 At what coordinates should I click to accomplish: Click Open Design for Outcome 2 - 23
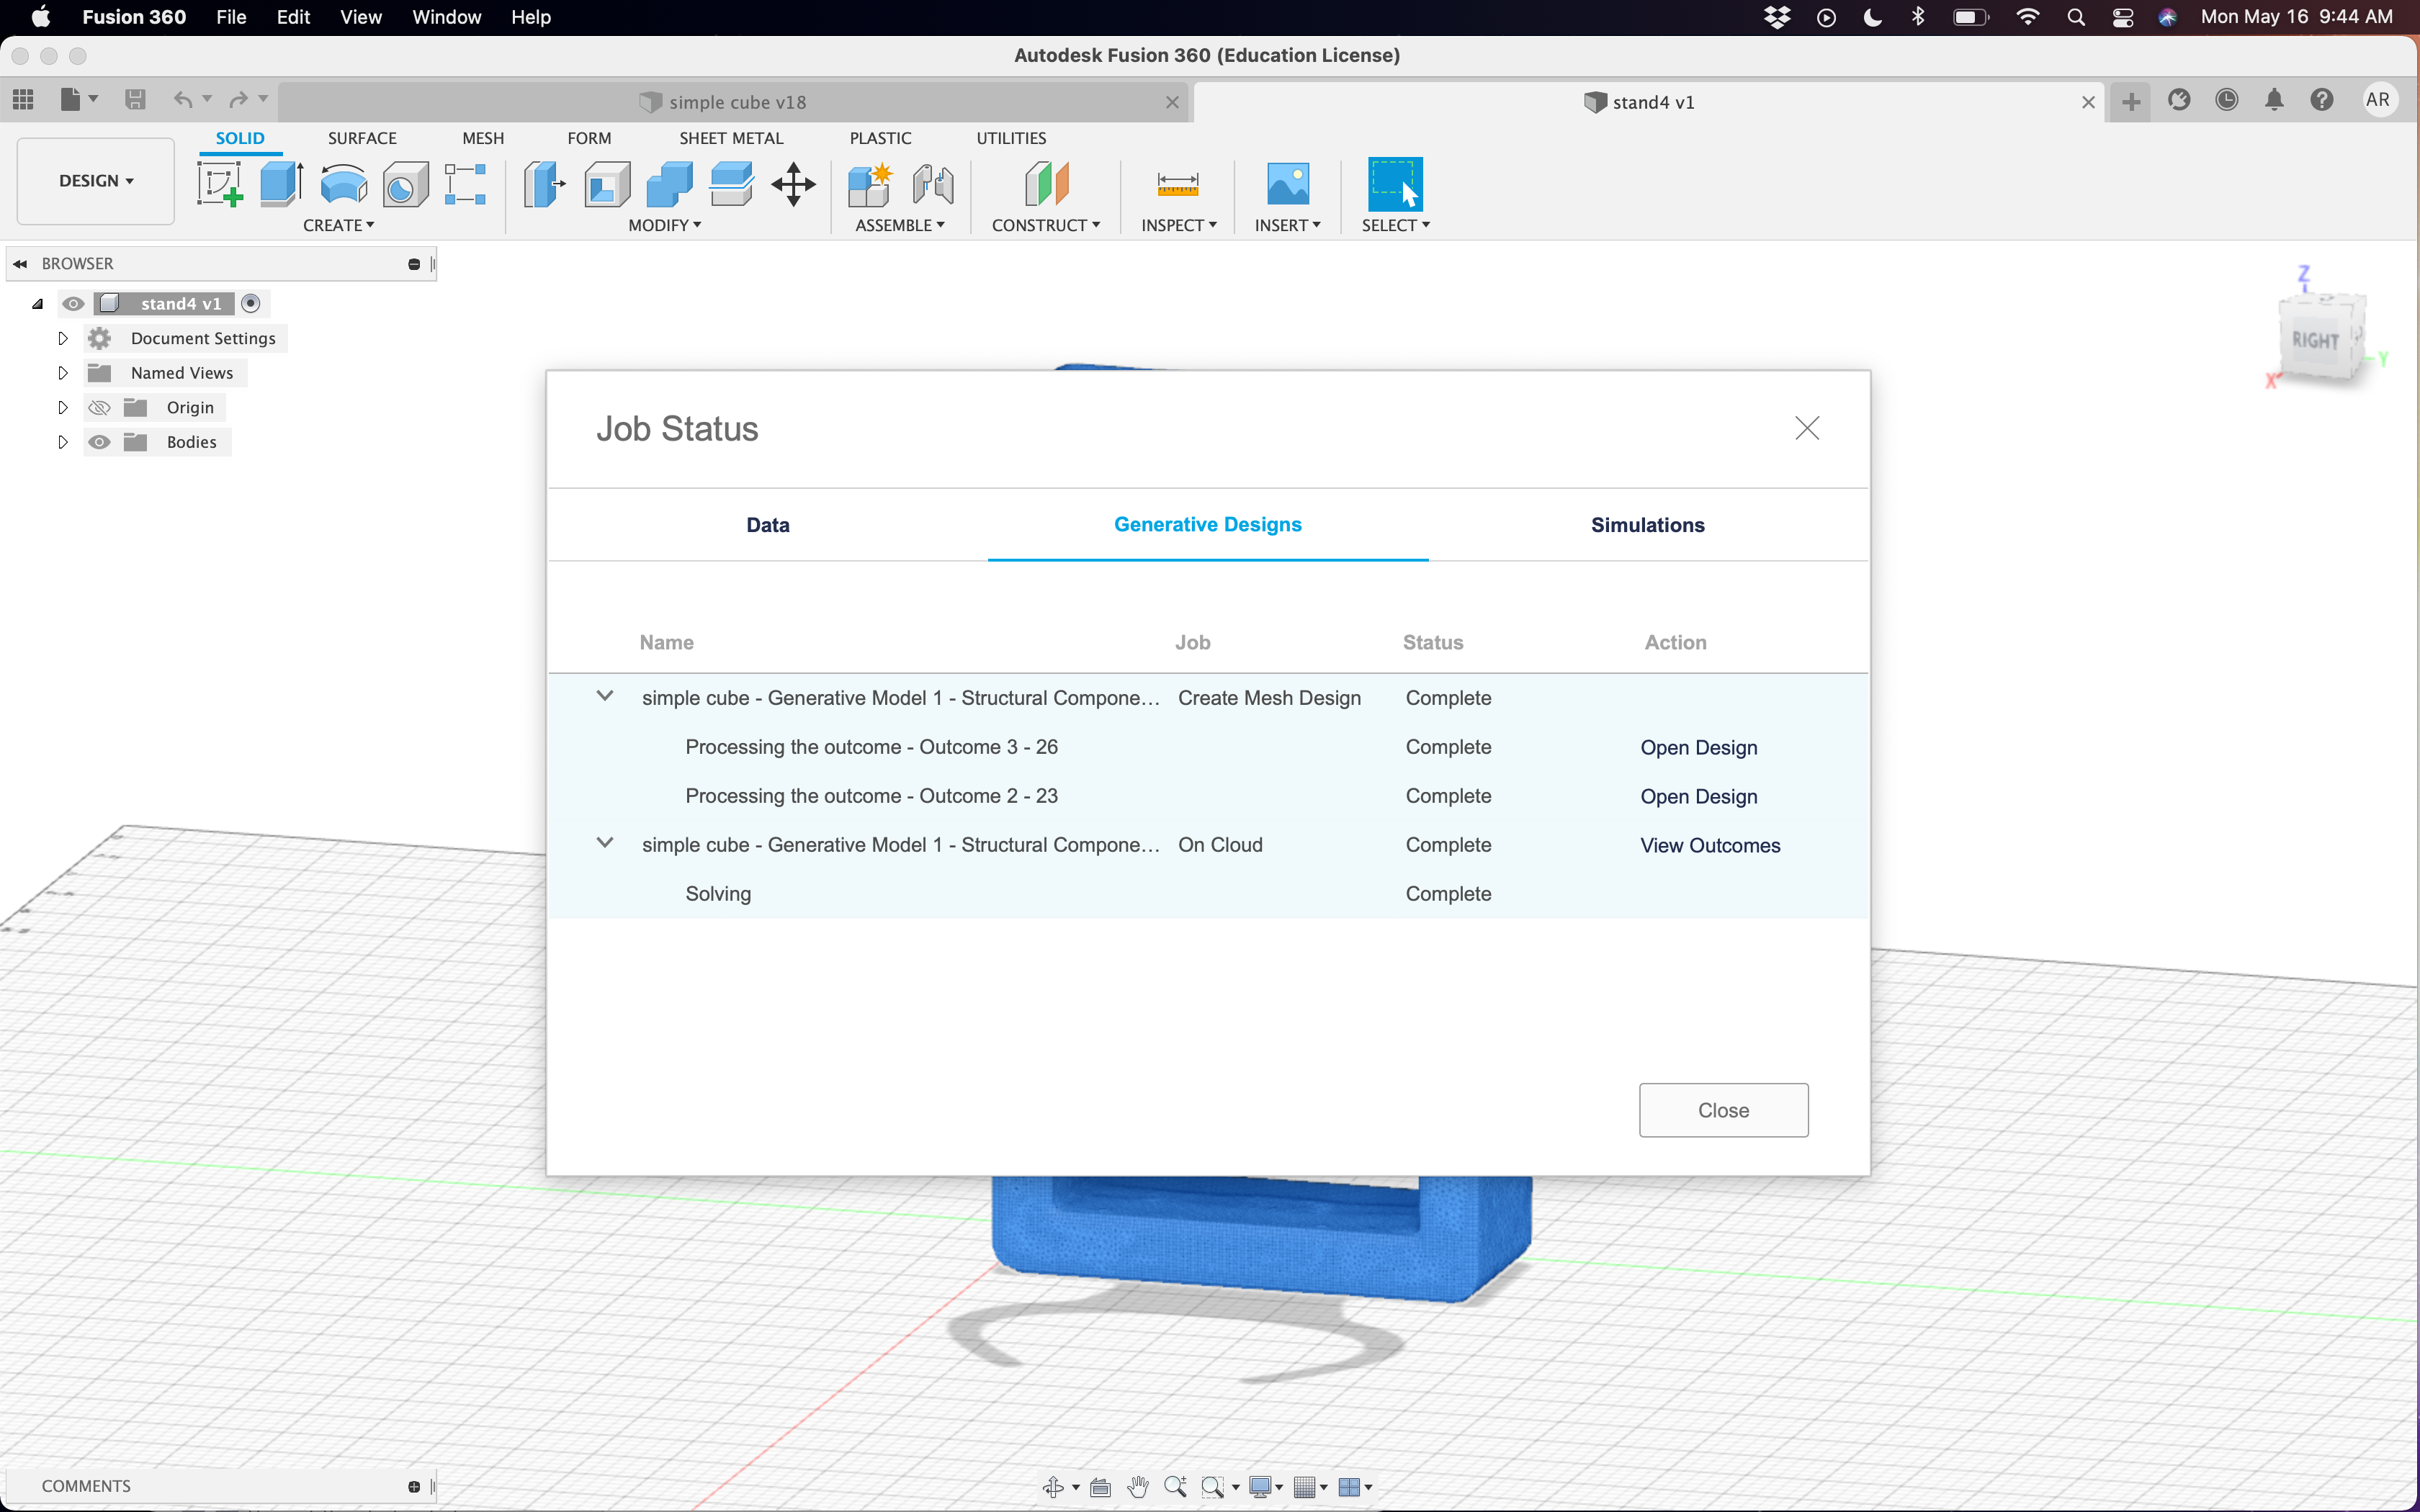tap(1699, 796)
